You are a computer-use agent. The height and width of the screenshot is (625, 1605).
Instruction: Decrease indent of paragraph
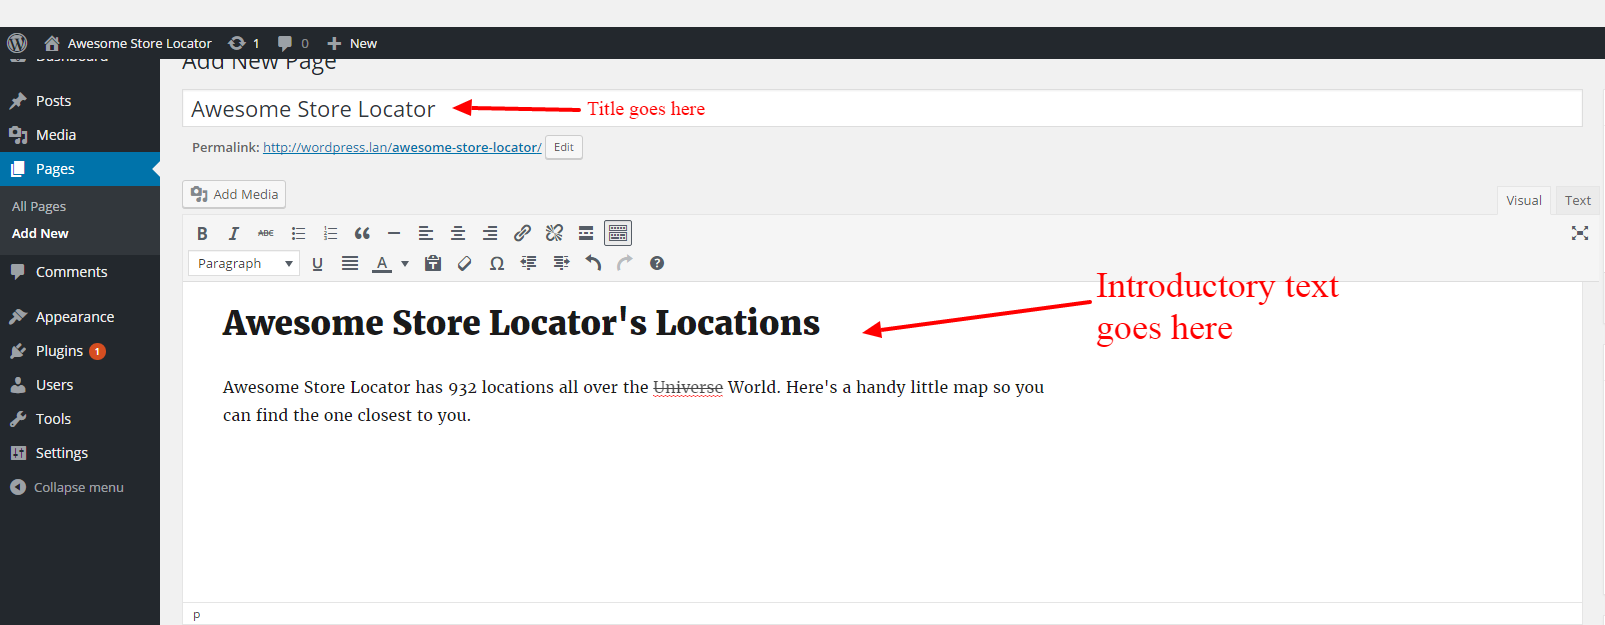coord(529,263)
